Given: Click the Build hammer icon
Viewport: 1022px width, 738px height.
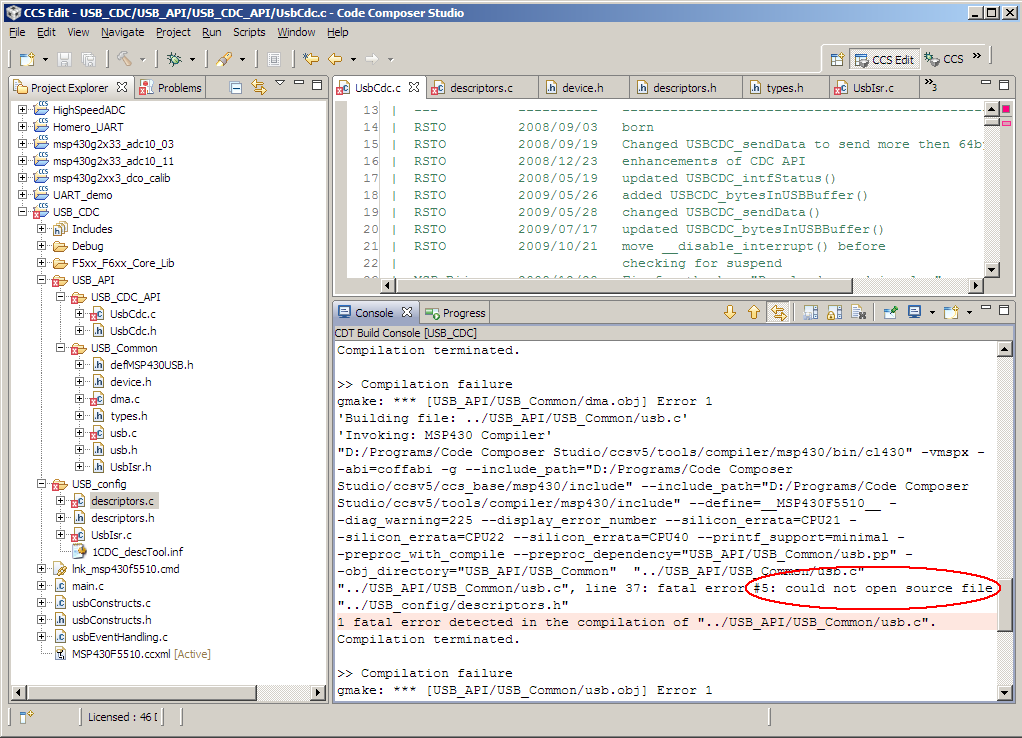Looking at the screenshot, I should pos(124,59).
